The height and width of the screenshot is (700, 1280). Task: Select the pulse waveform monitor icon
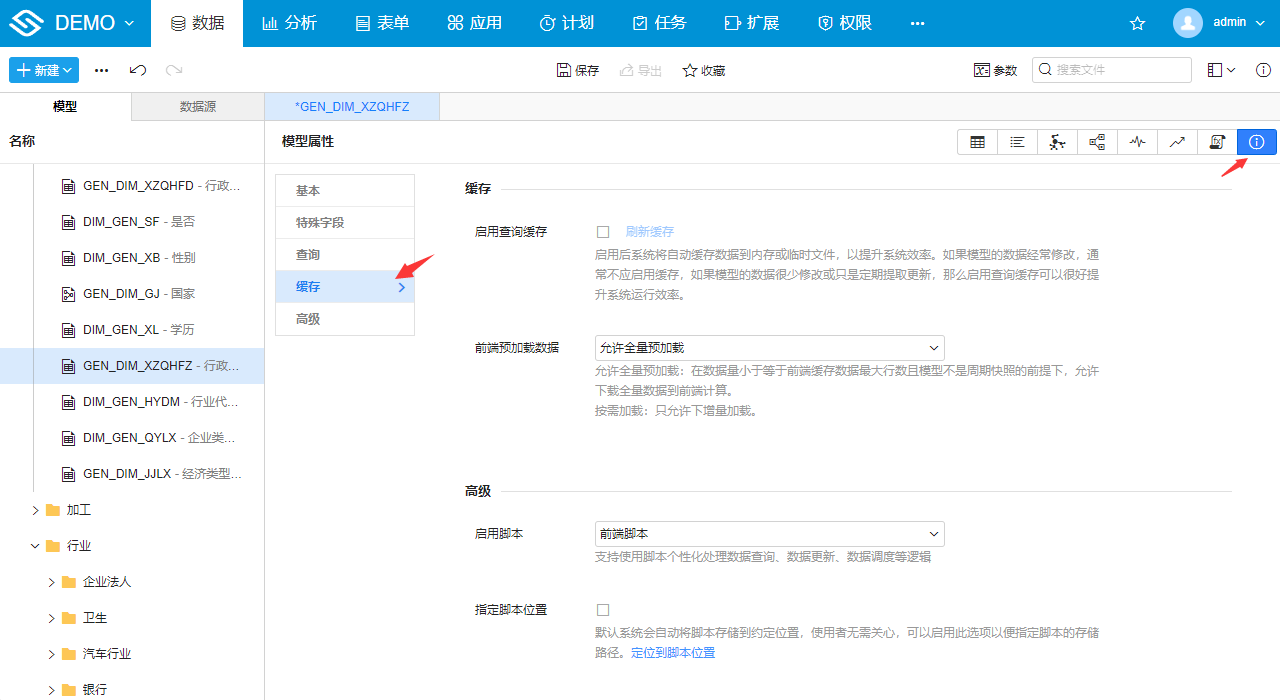pyautogui.click(x=1137, y=142)
